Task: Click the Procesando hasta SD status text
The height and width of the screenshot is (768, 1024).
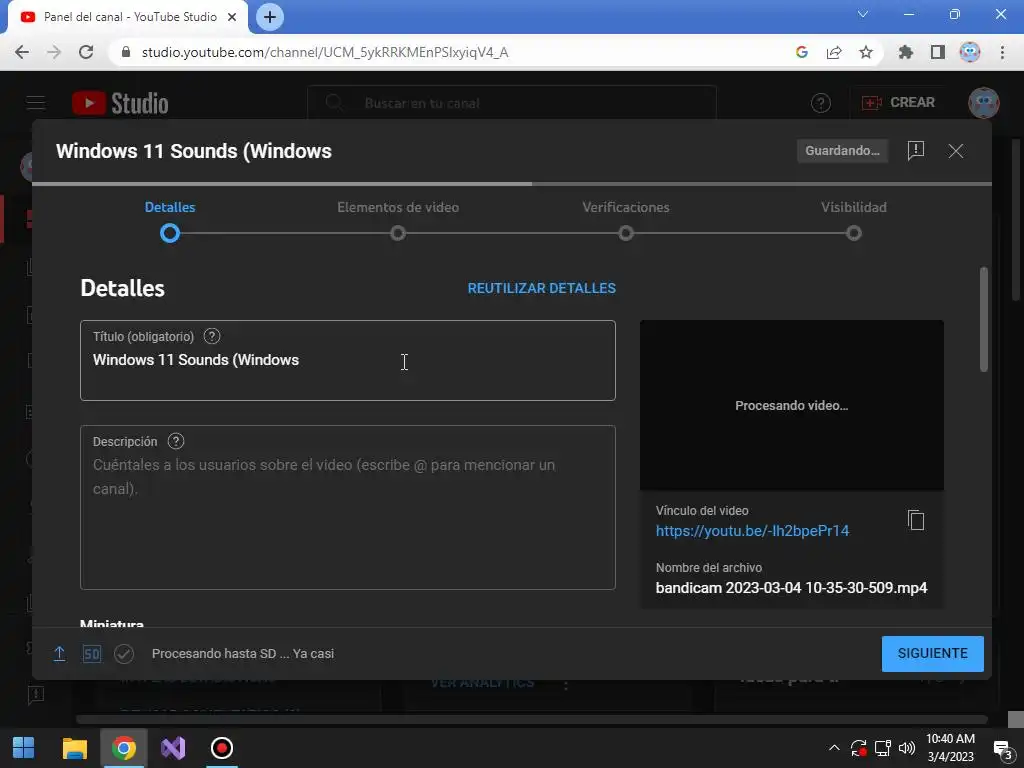Action: 243,654
